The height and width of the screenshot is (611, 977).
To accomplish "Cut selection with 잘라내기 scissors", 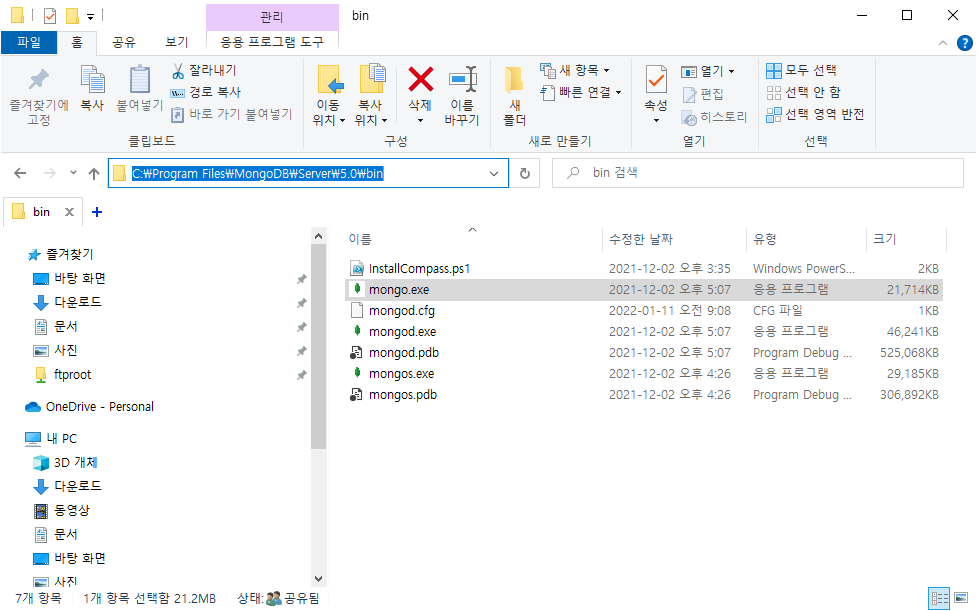I will tap(204, 70).
